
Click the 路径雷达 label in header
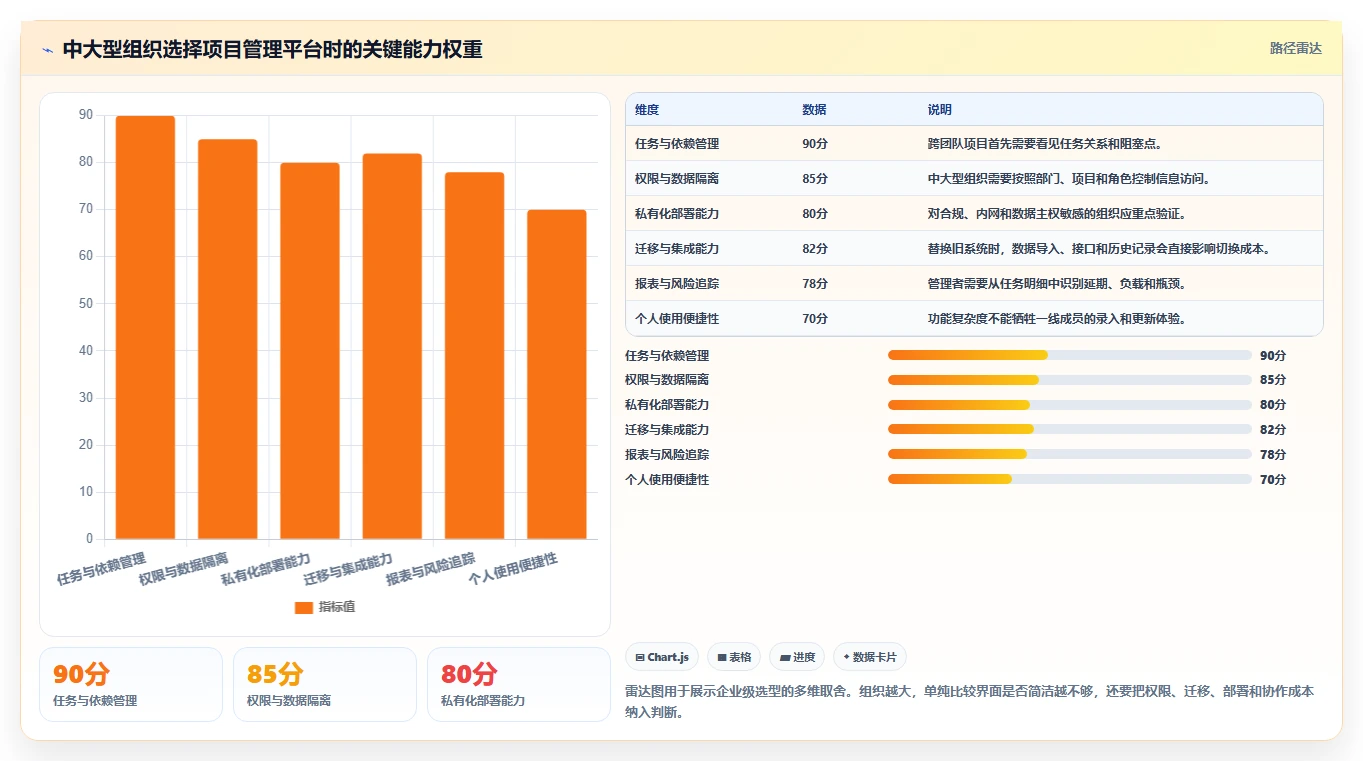(x=1296, y=48)
